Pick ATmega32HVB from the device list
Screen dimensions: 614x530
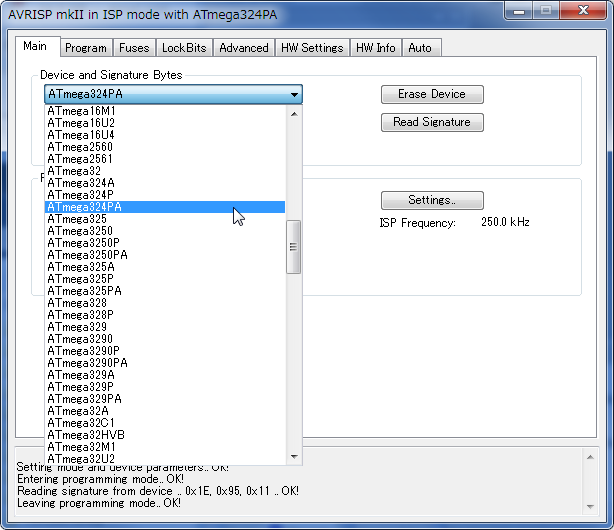pos(165,435)
